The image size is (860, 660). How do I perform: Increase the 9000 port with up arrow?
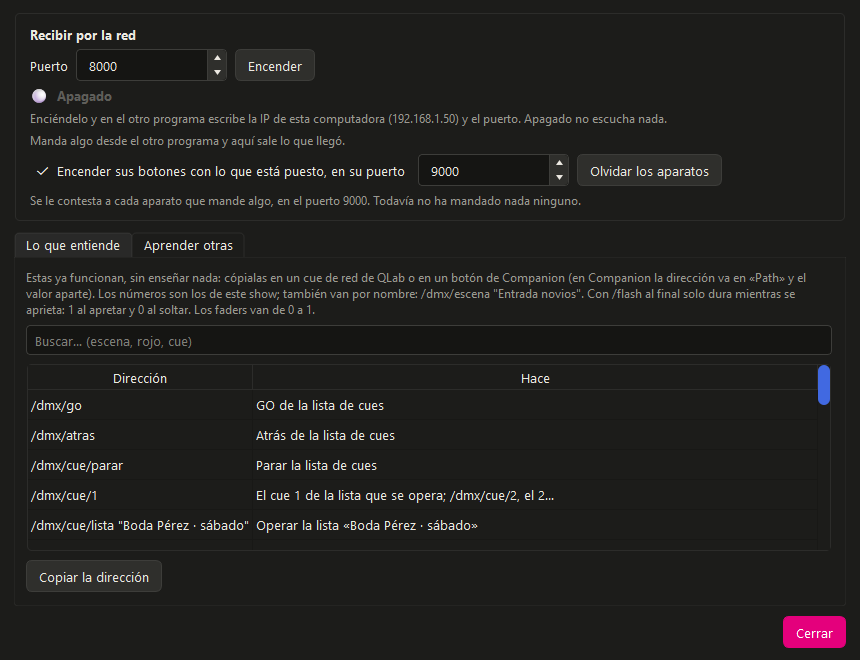pos(559,163)
